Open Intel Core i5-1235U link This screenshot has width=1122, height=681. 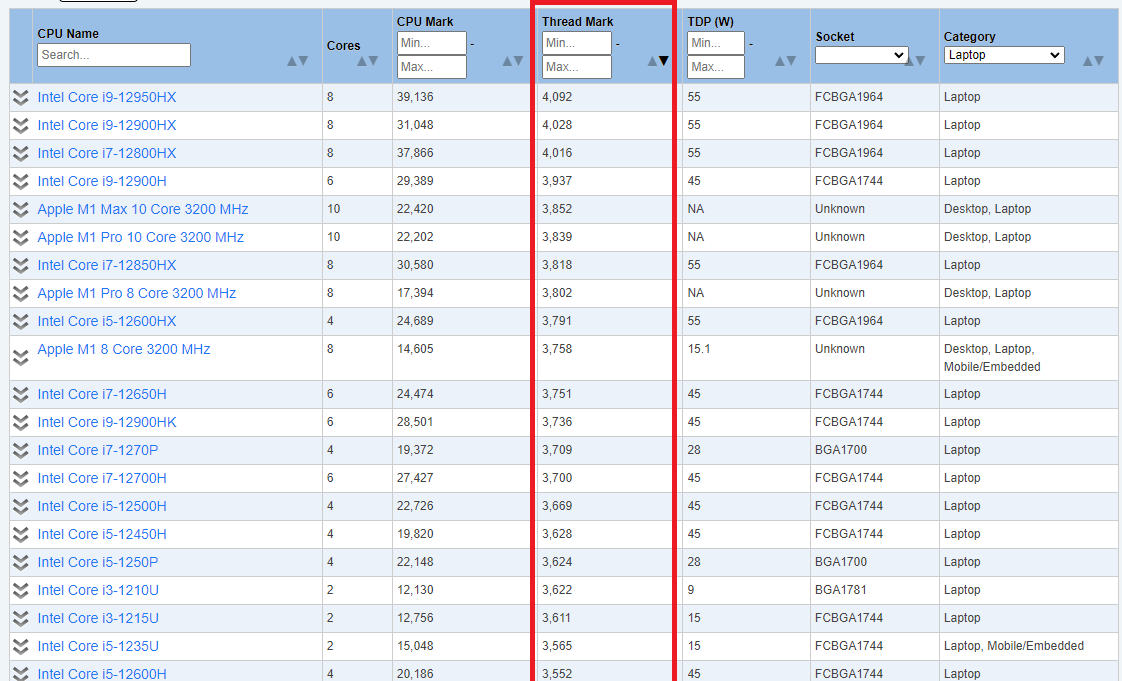[98, 646]
